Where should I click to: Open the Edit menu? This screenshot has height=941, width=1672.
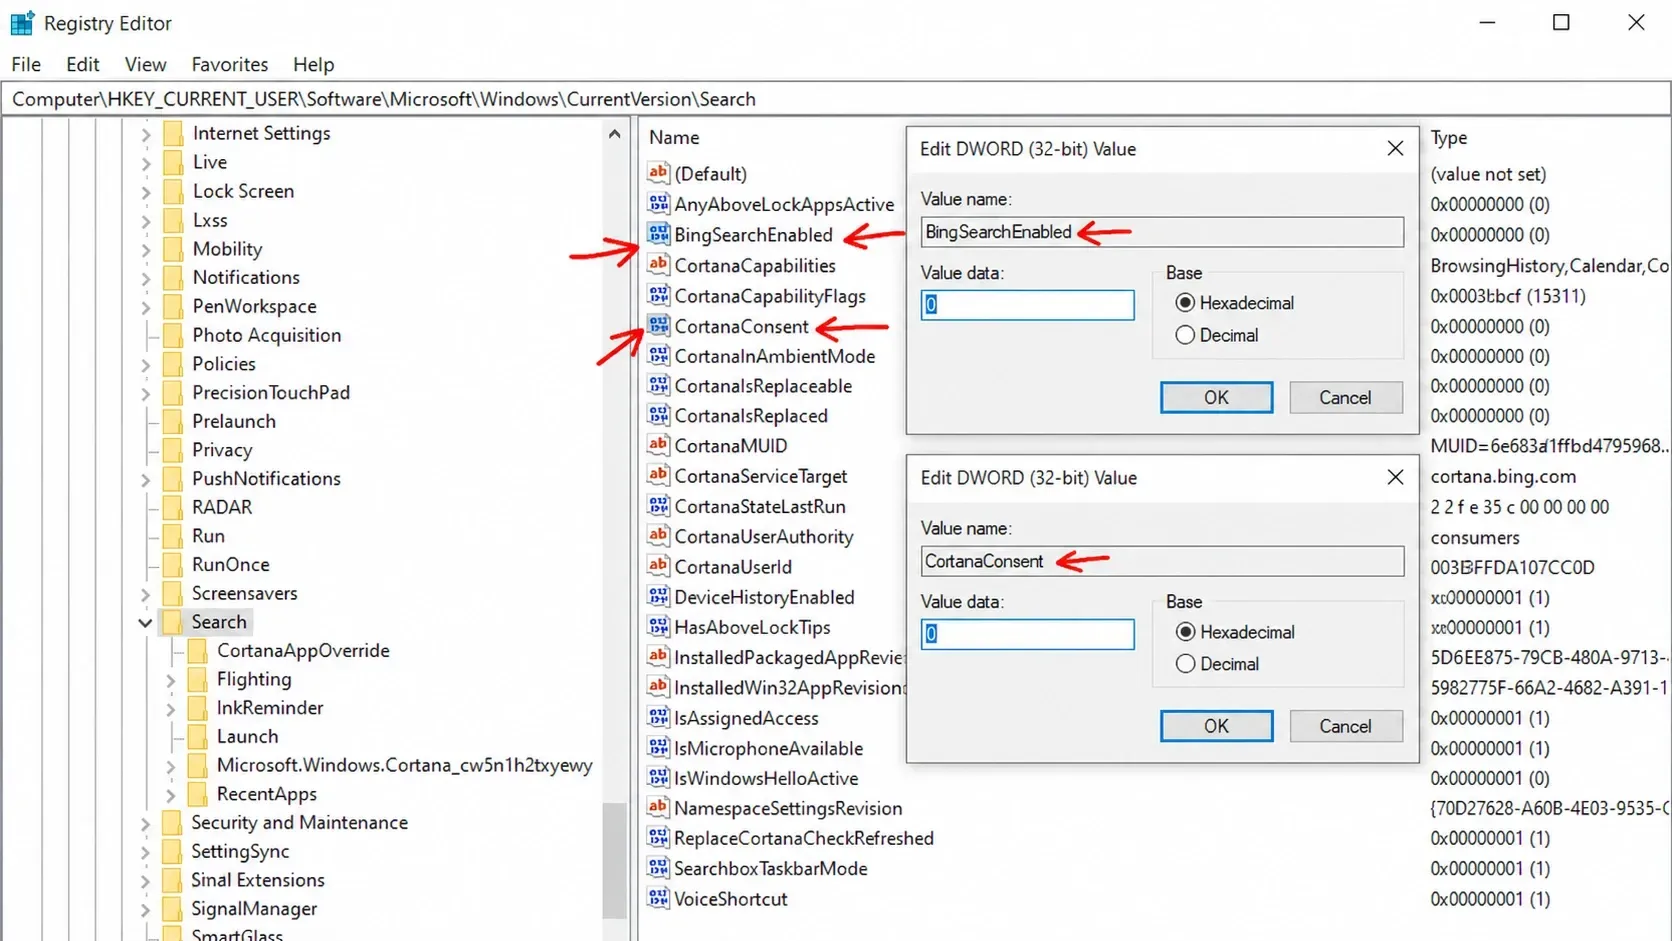click(x=82, y=64)
